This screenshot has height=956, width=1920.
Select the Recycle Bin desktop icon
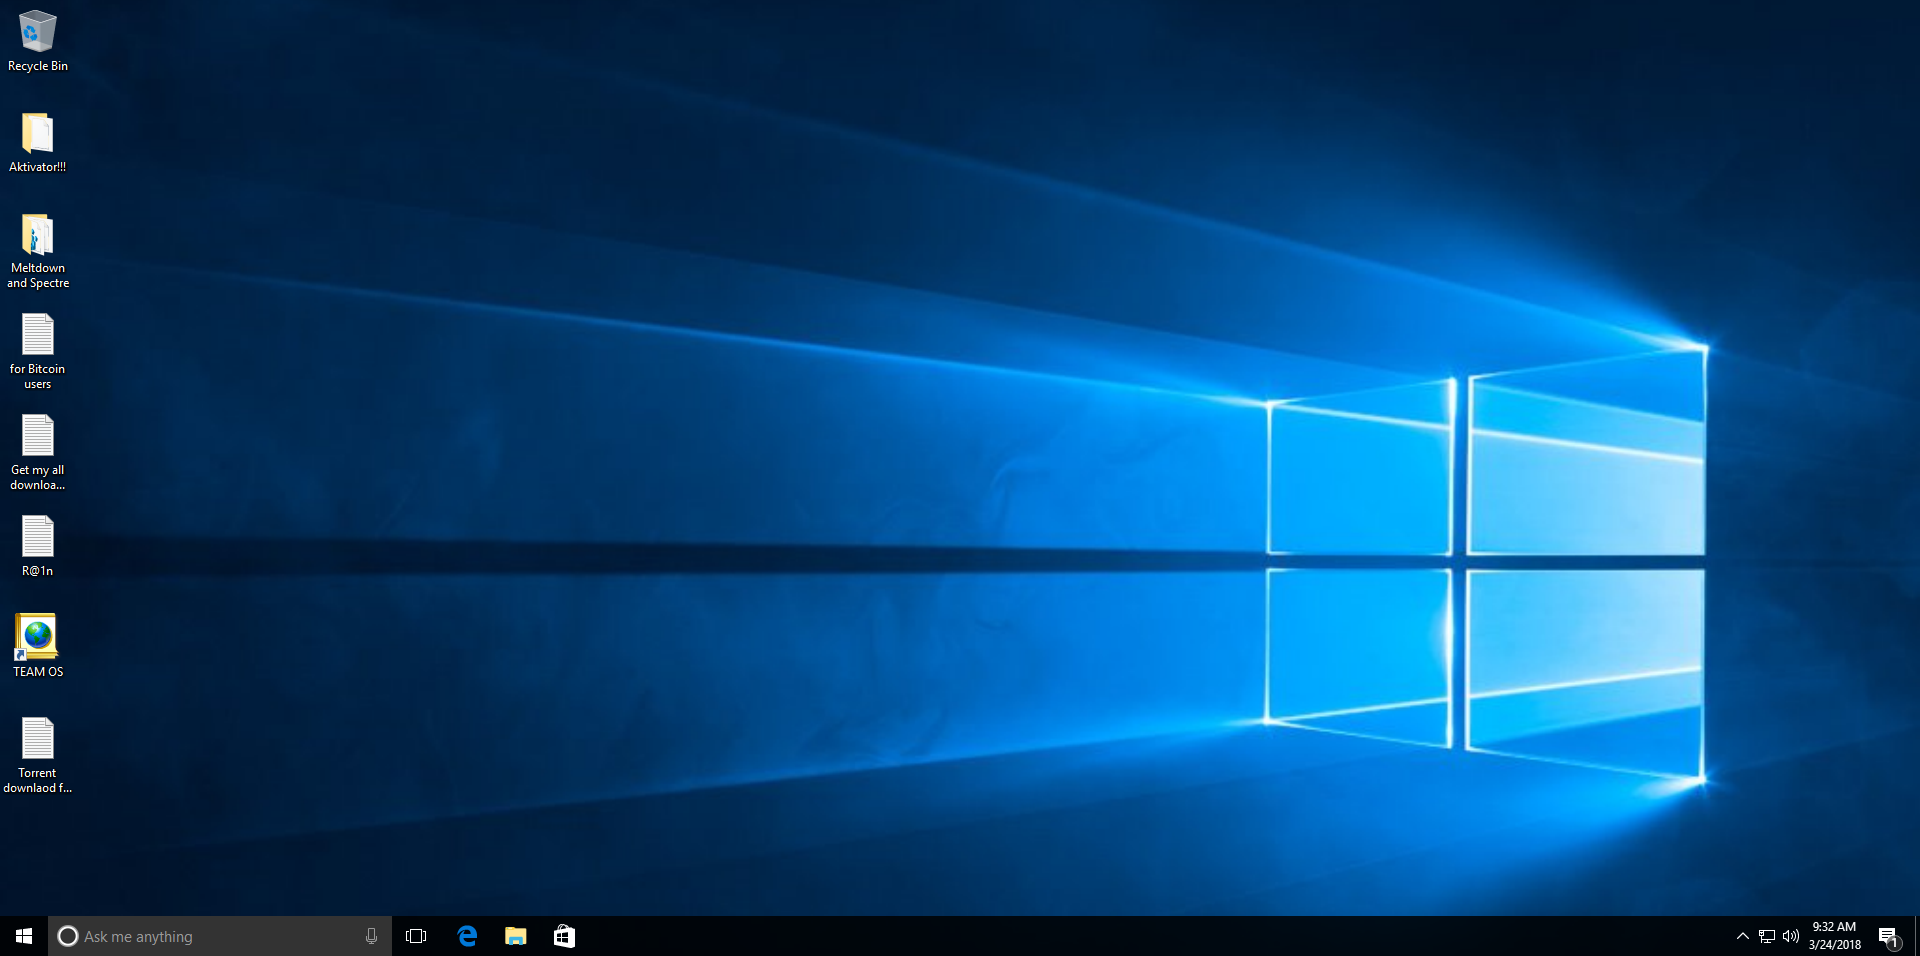coord(38,41)
